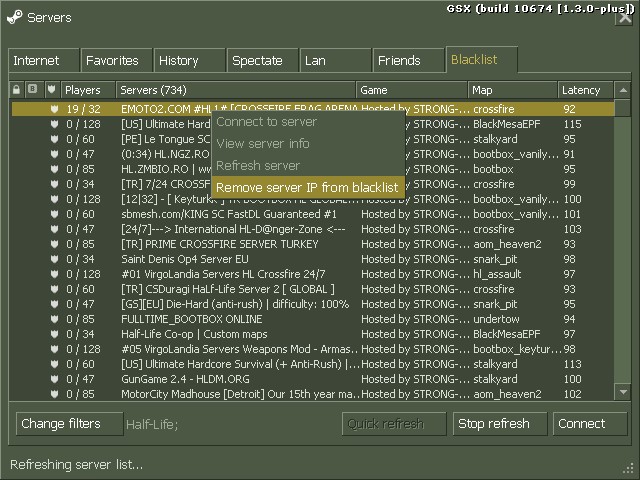Click the resize grip at window corner
Viewport: 640px width, 480px height.
pyautogui.click(x=629, y=469)
